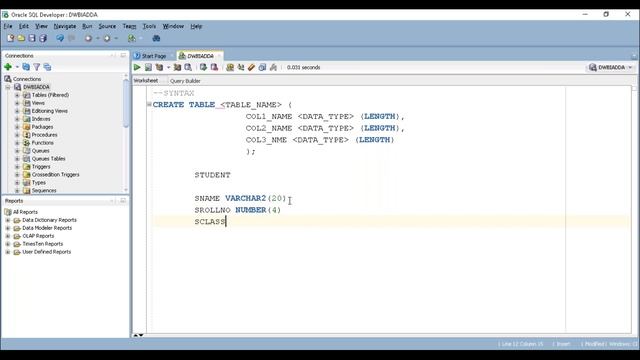Click the Connections panel vertical scrollbar
Image resolution: width=640 pixels, height=360 pixels.
click(126, 103)
